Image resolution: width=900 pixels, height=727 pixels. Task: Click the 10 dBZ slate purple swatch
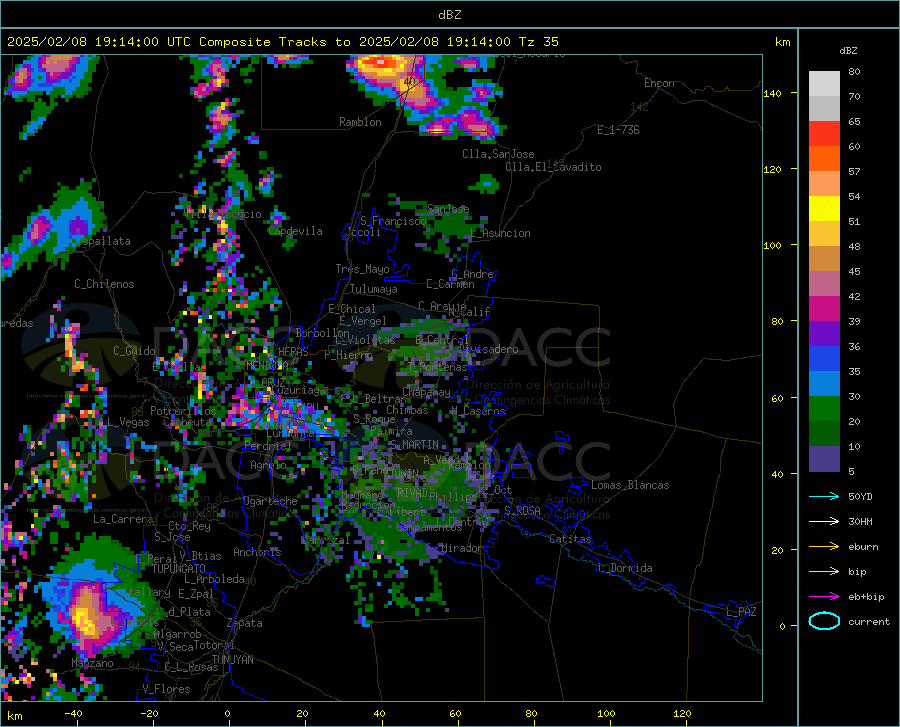click(824, 459)
